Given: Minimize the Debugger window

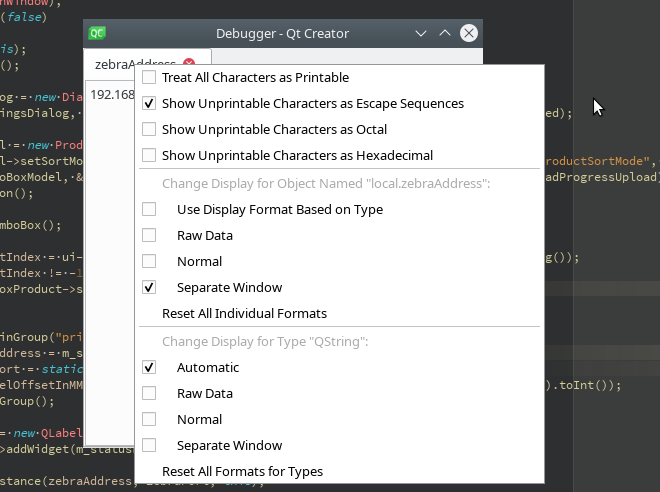Looking at the screenshot, I should click(x=422, y=33).
